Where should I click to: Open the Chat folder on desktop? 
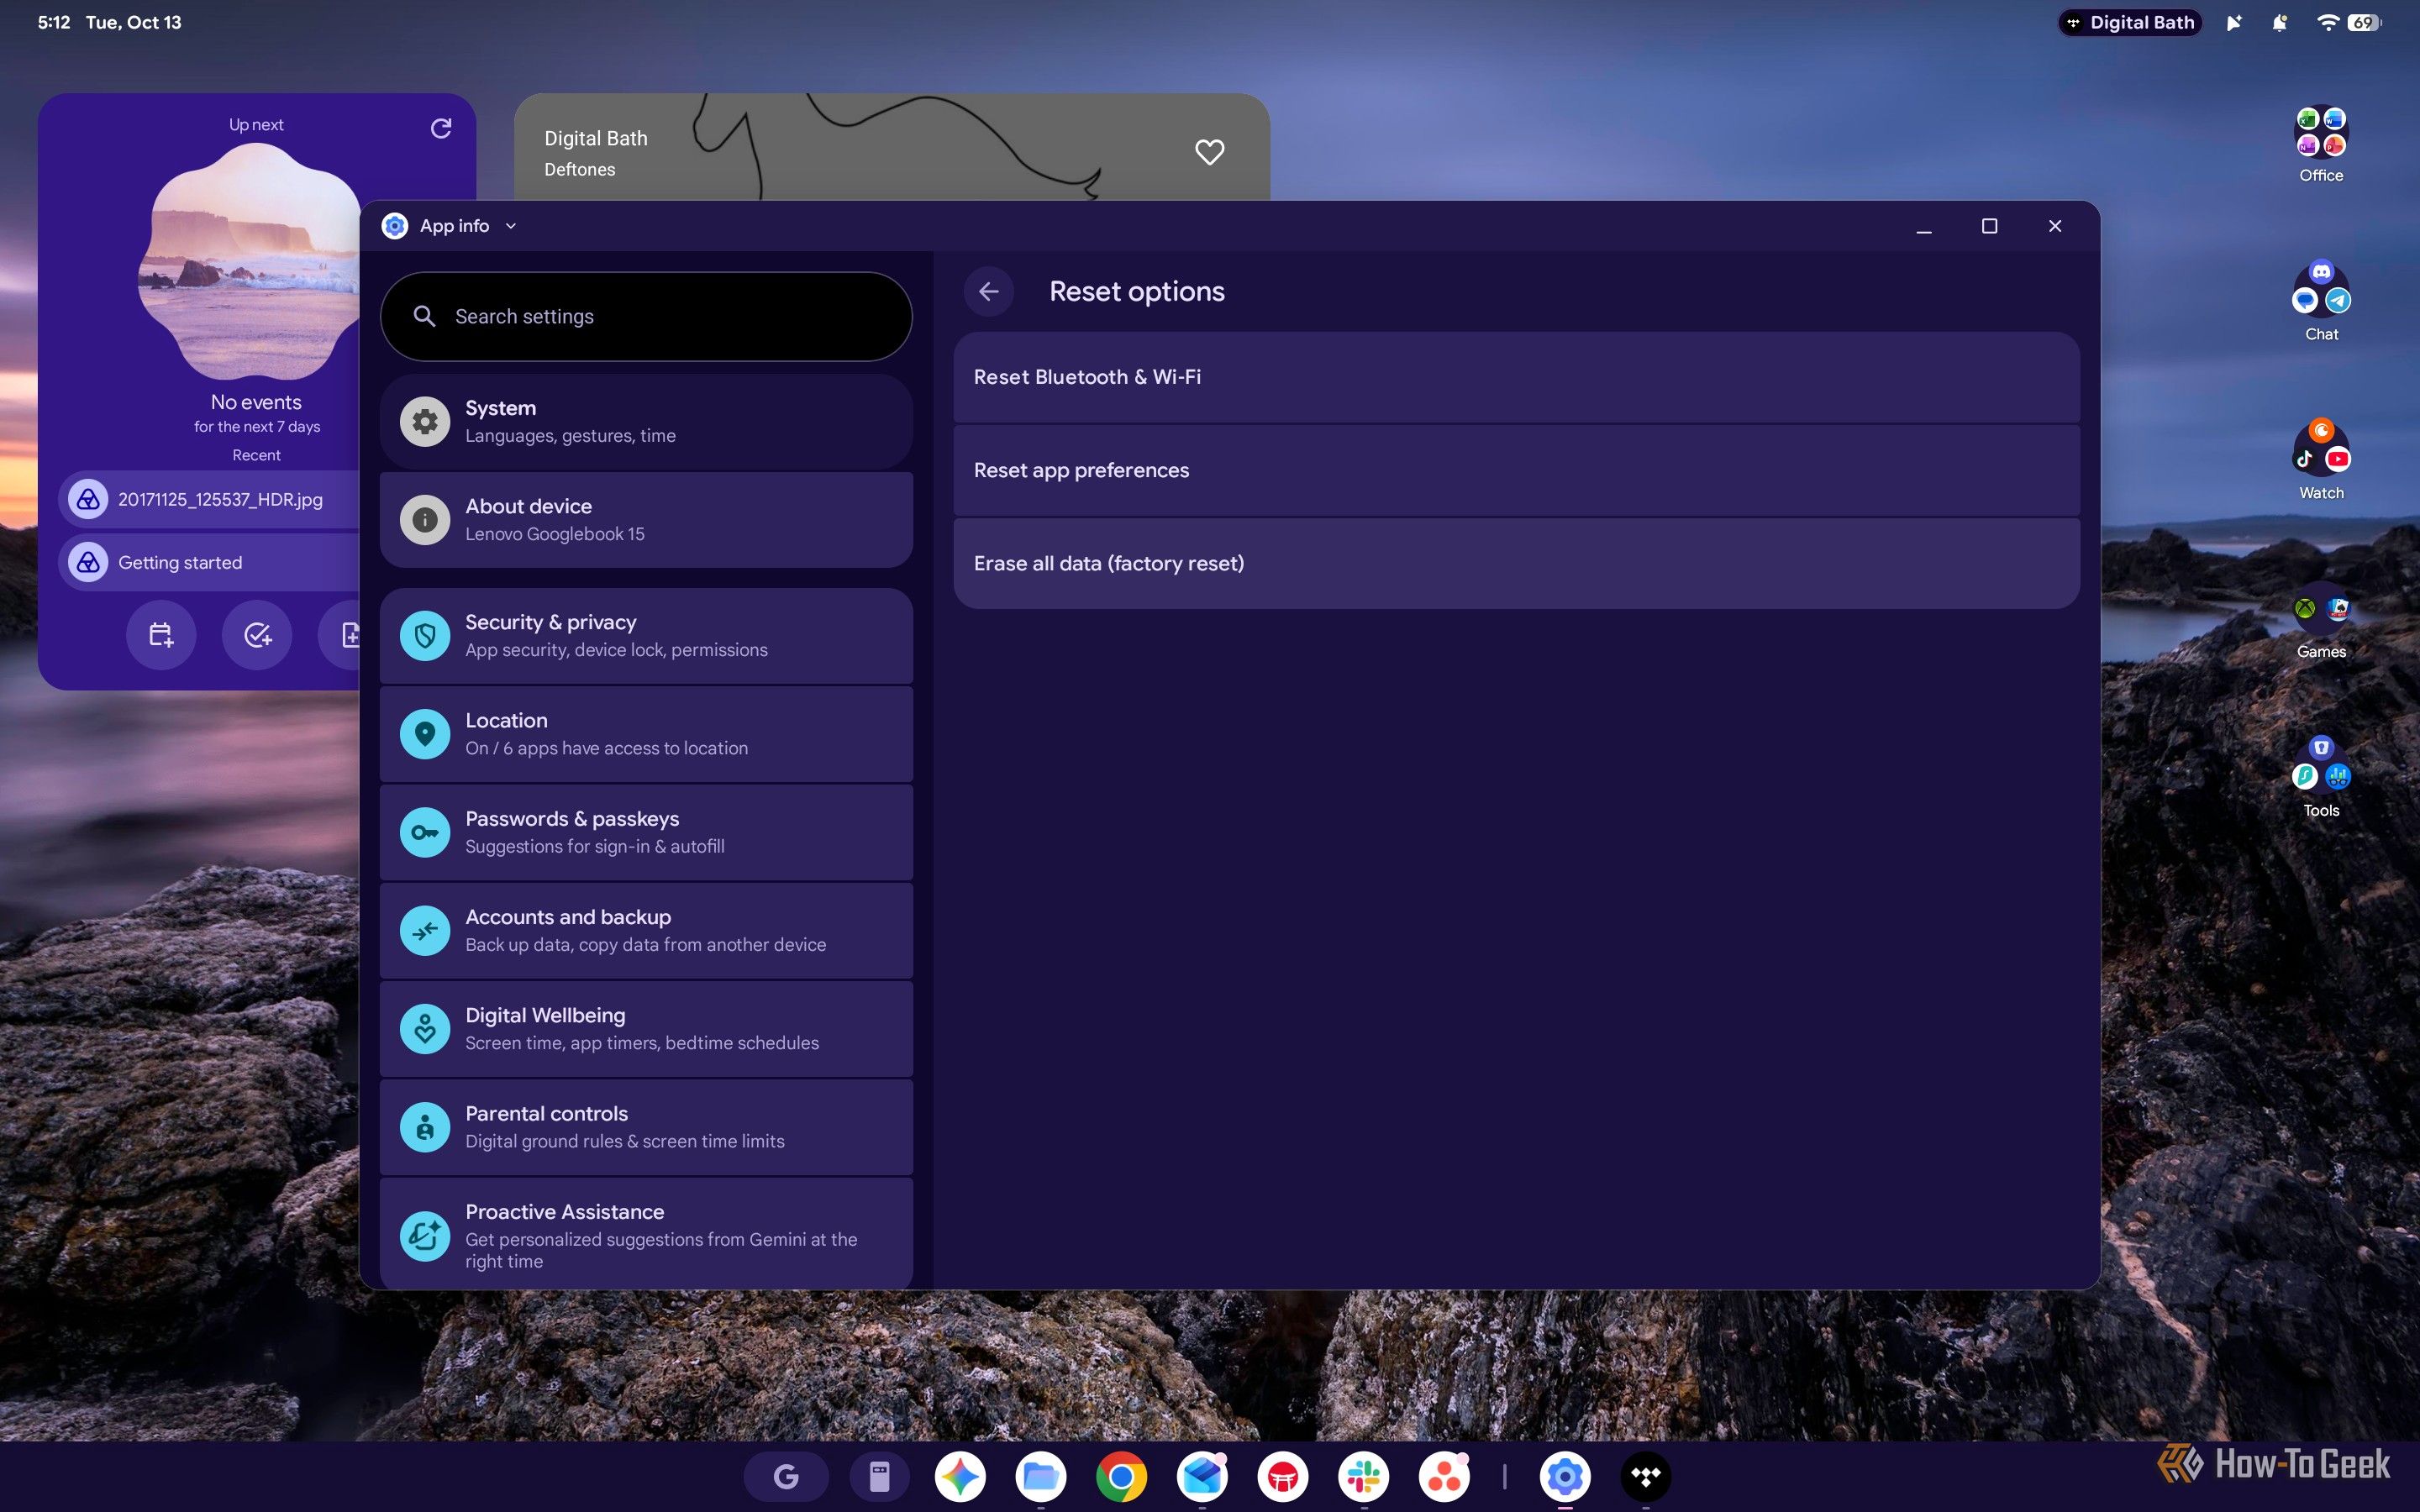[x=2321, y=301]
